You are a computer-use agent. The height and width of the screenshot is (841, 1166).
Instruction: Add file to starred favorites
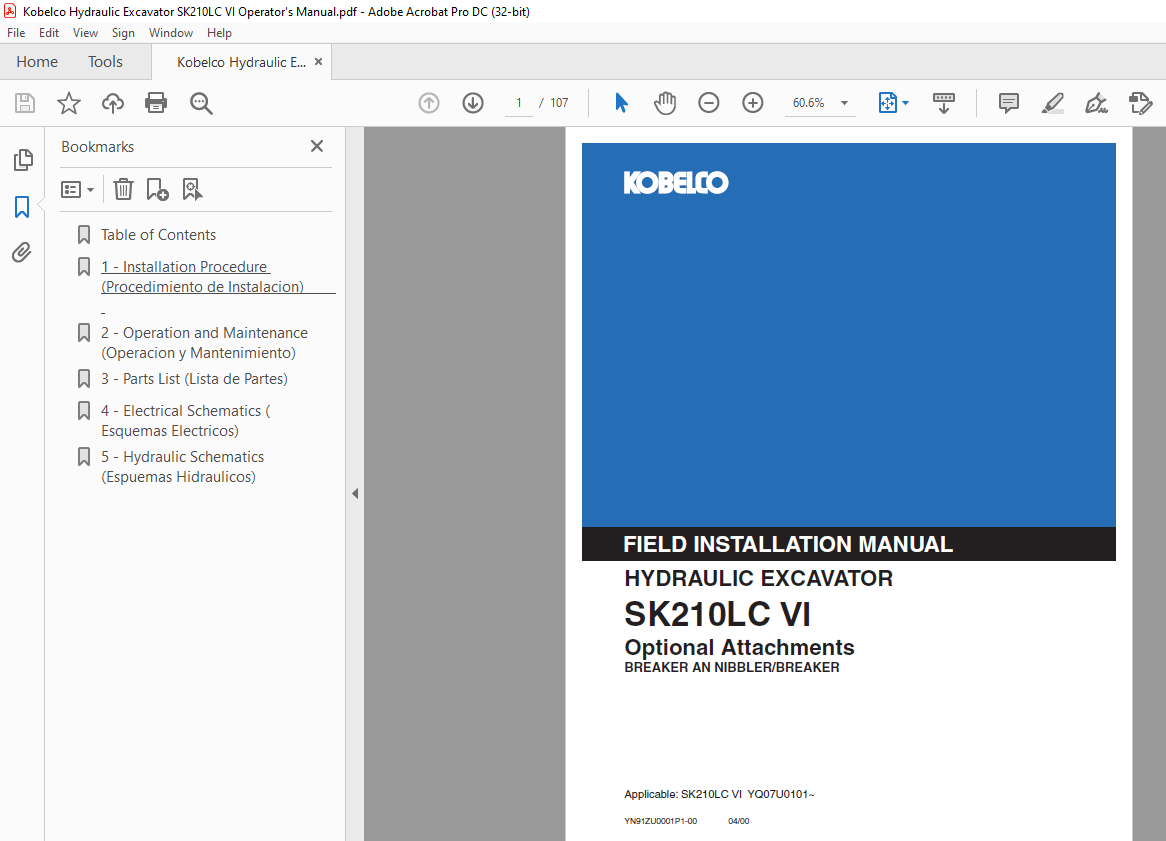point(68,103)
